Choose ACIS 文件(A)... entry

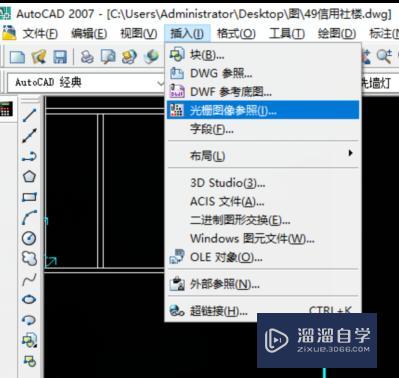point(263,201)
